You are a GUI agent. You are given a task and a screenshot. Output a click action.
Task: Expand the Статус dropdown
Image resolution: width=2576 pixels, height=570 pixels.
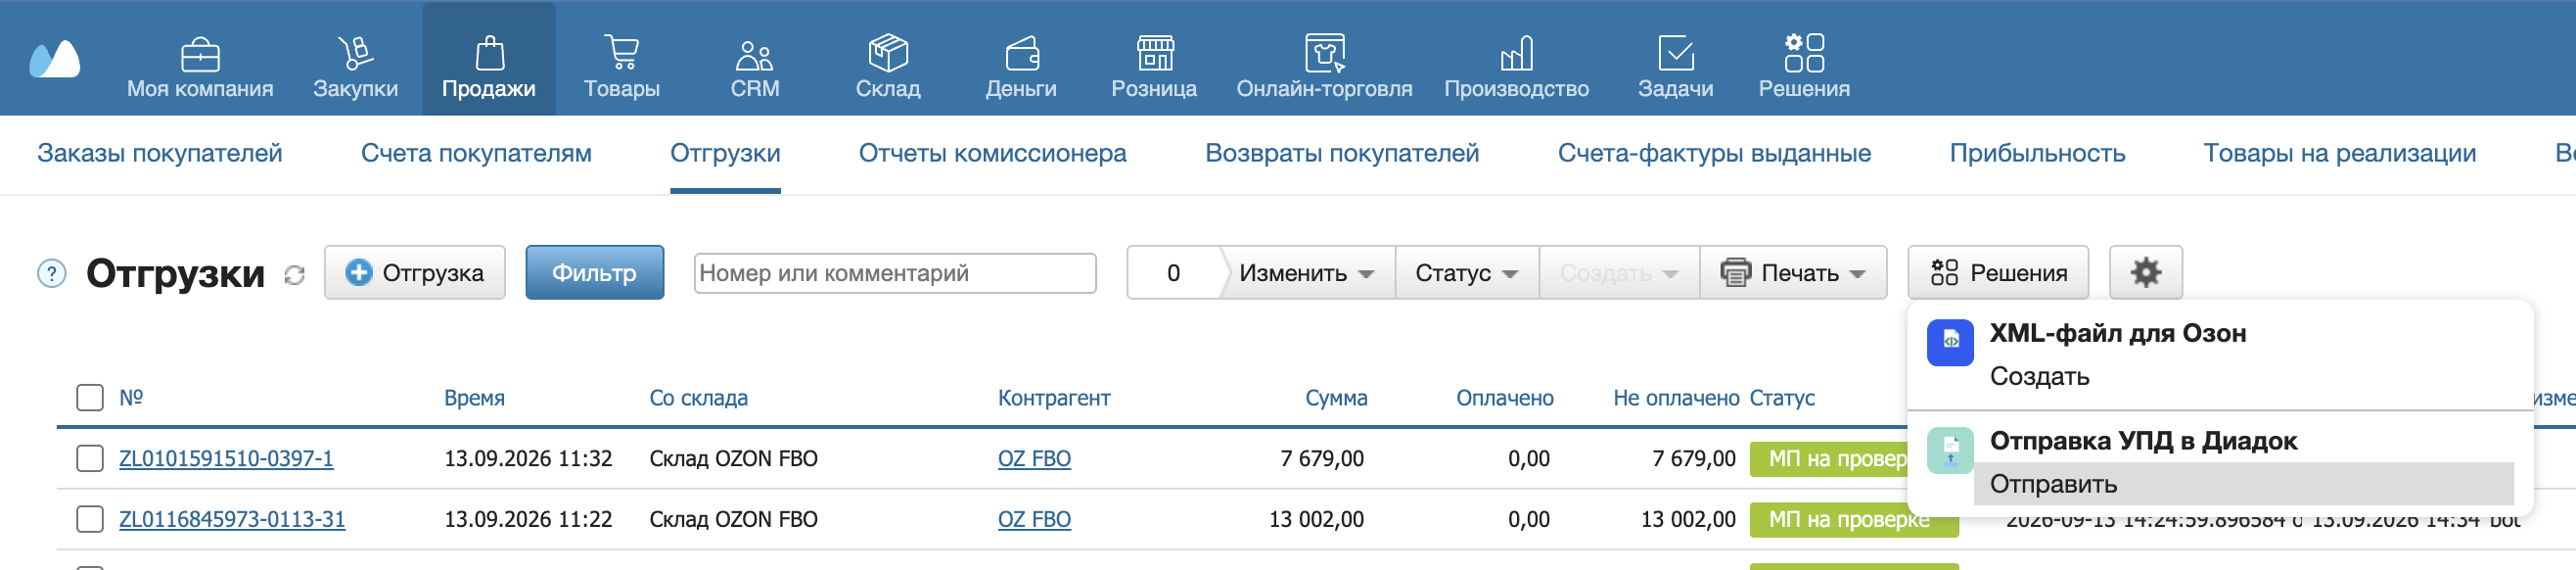click(x=1466, y=272)
